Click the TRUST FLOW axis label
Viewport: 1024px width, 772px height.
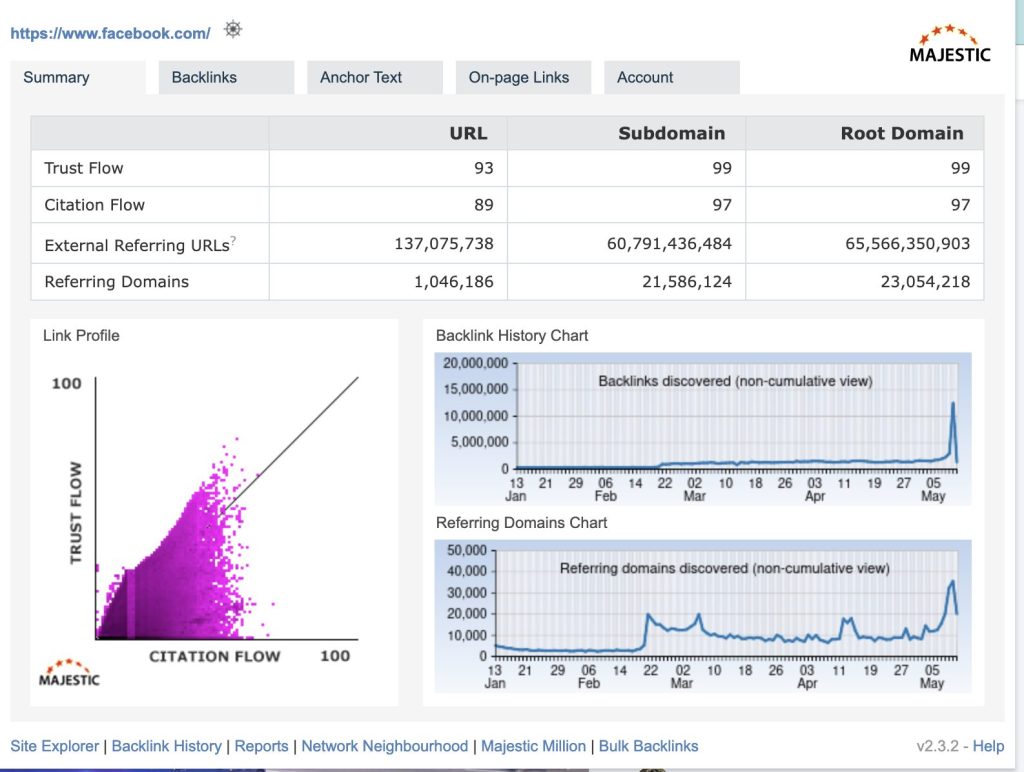pos(76,512)
